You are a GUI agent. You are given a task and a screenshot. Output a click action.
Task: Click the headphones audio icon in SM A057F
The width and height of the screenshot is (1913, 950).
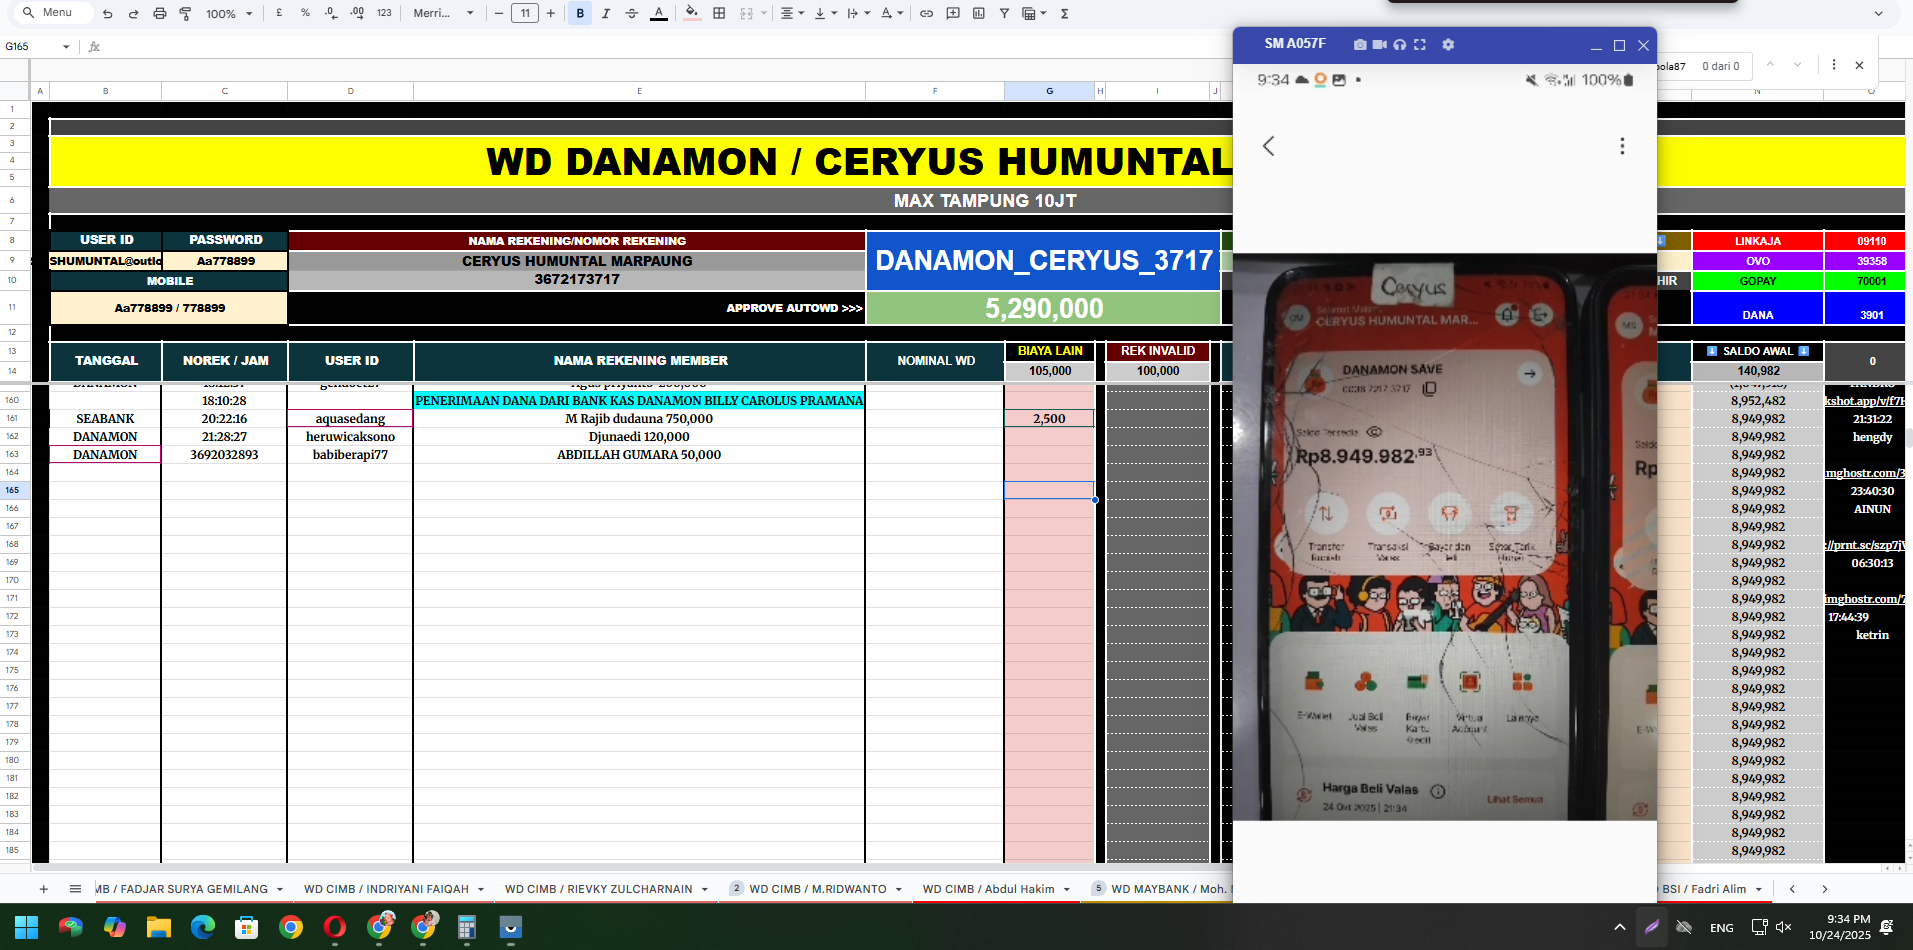pos(1400,44)
